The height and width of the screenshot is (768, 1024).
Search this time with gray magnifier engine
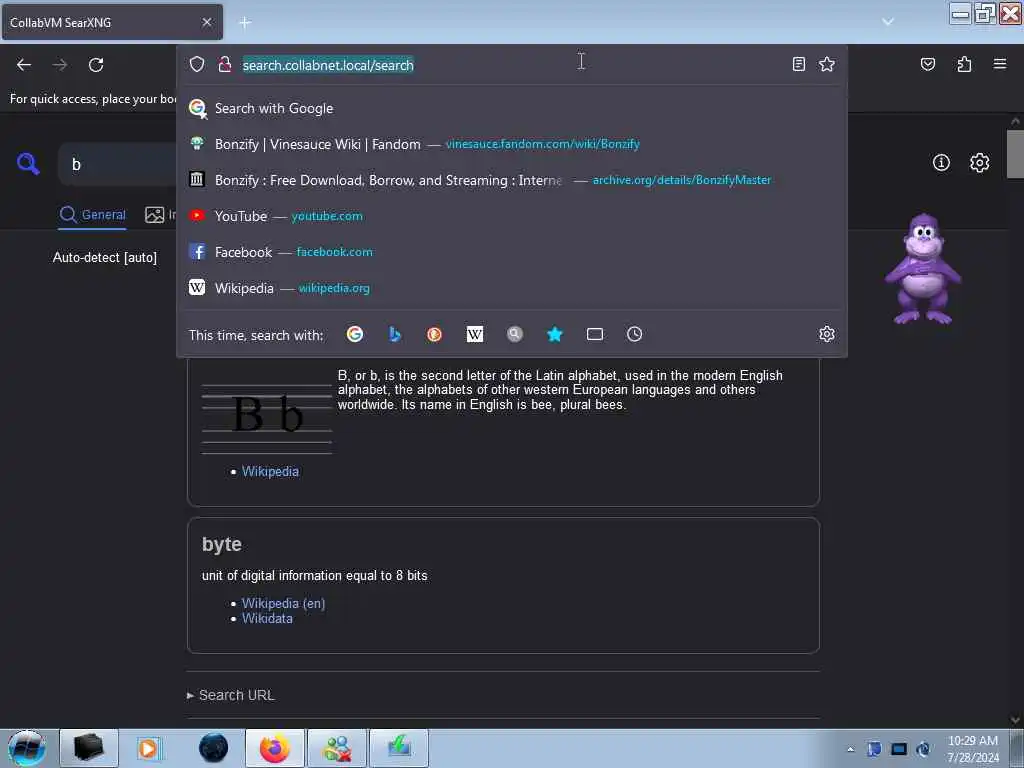click(x=515, y=334)
